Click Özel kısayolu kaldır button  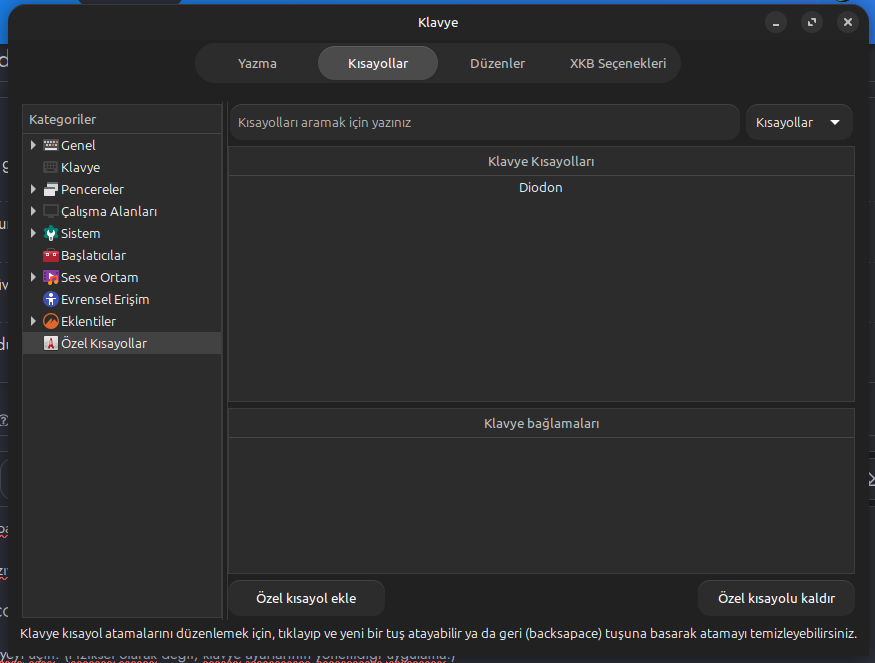click(x=776, y=598)
